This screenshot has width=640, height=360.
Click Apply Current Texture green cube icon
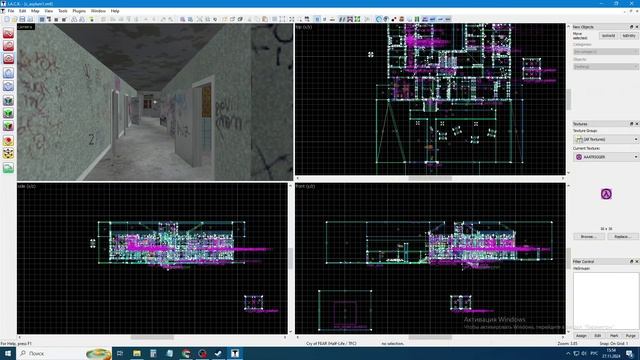(x=8, y=113)
